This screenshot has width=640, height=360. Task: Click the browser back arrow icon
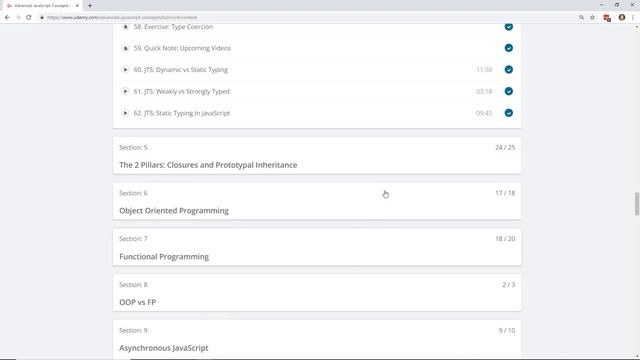[x=7, y=18]
